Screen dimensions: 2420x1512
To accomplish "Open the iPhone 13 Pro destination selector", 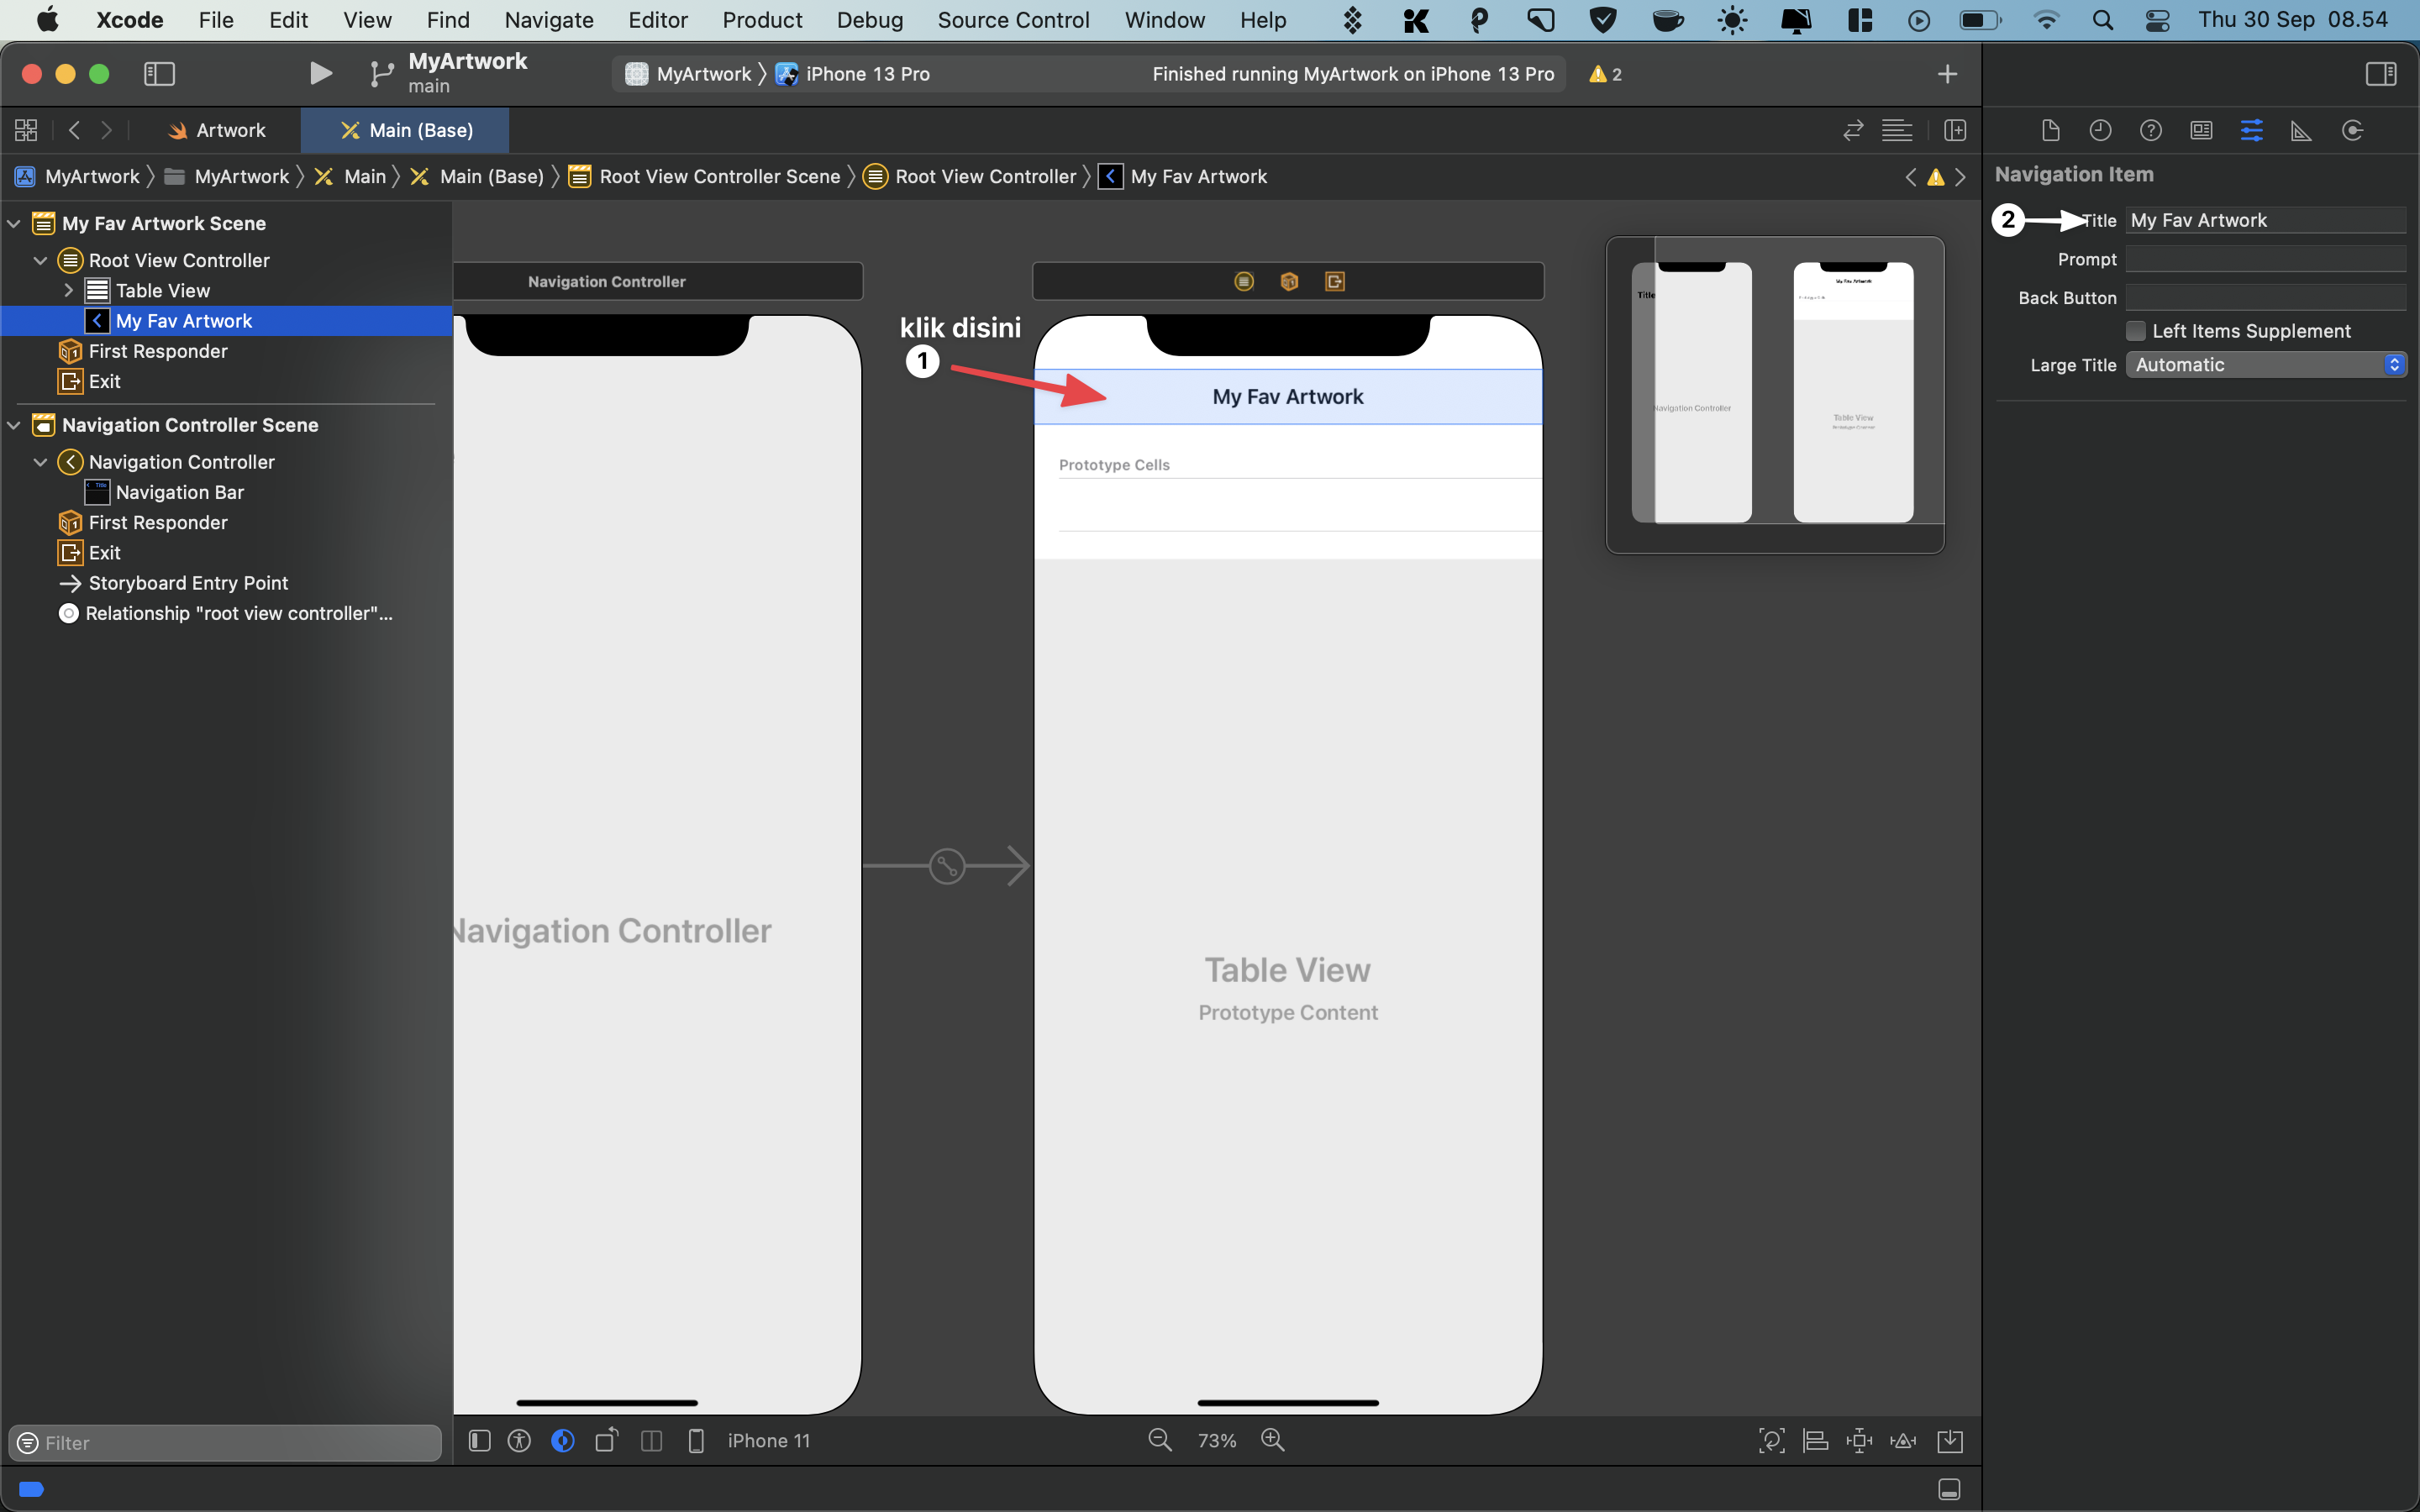I will 853,74.
